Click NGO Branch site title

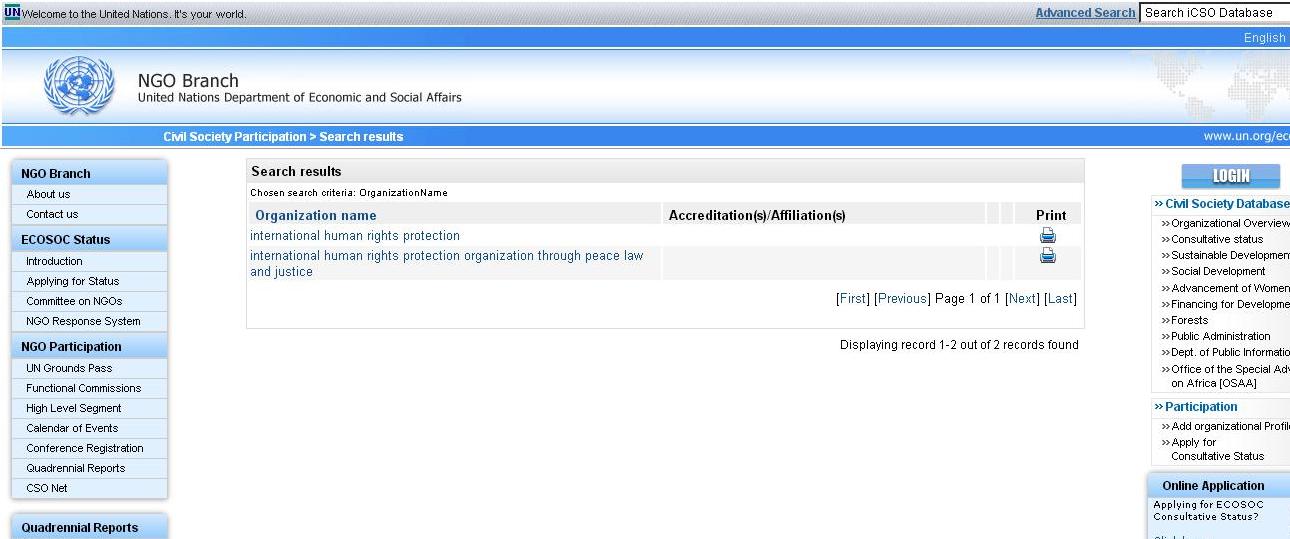188,81
